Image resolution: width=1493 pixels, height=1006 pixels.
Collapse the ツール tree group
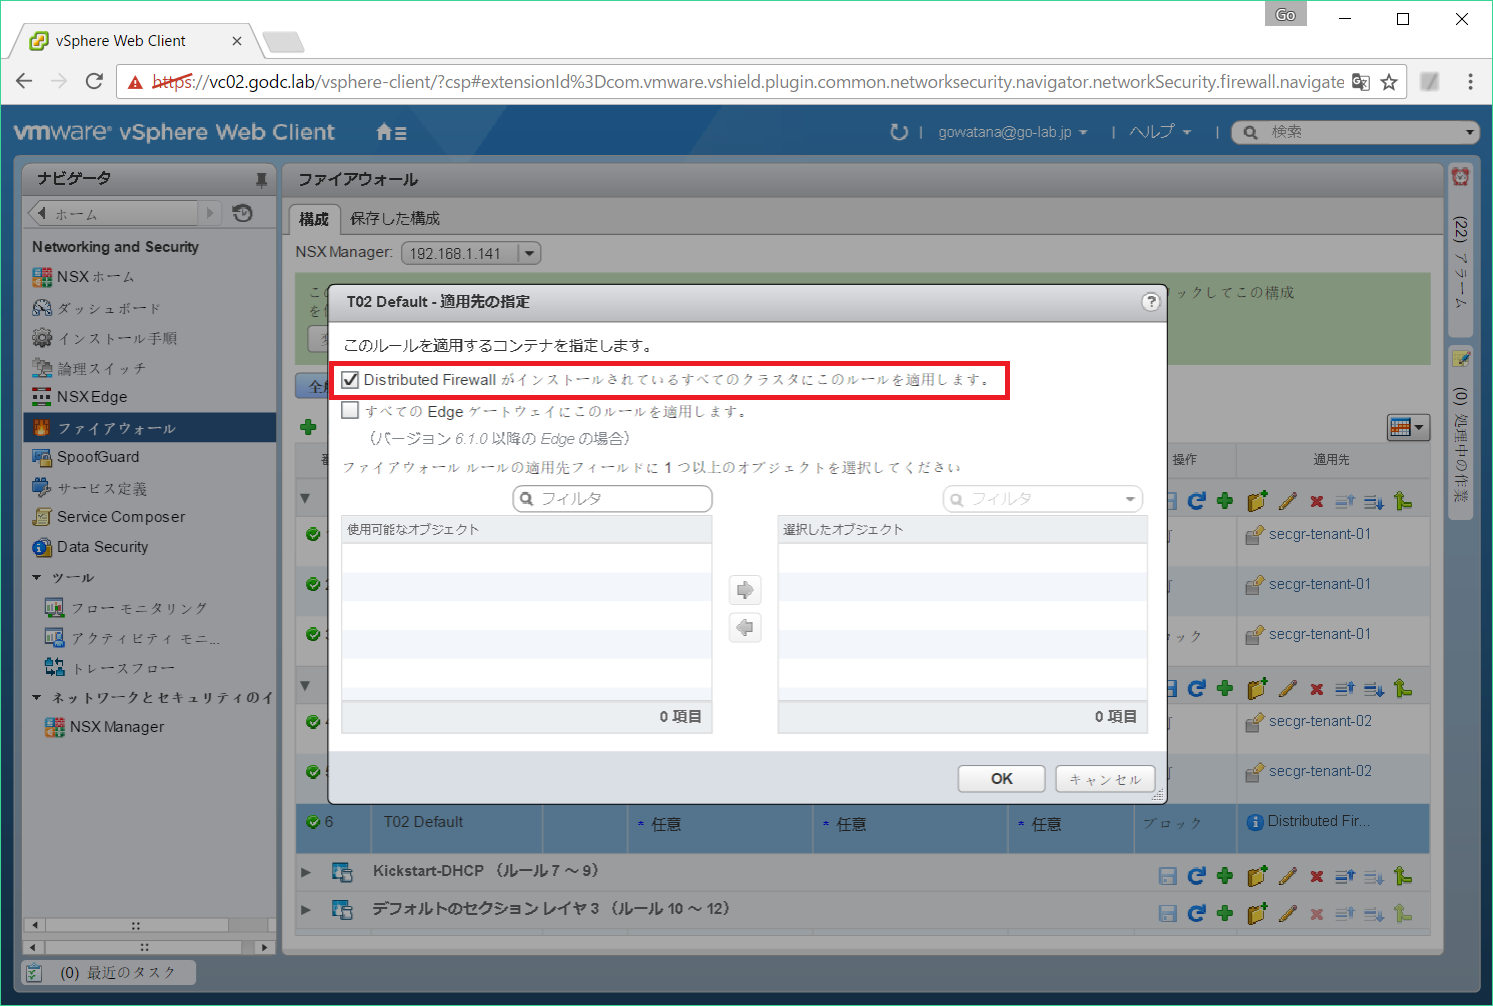click(x=37, y=578)
